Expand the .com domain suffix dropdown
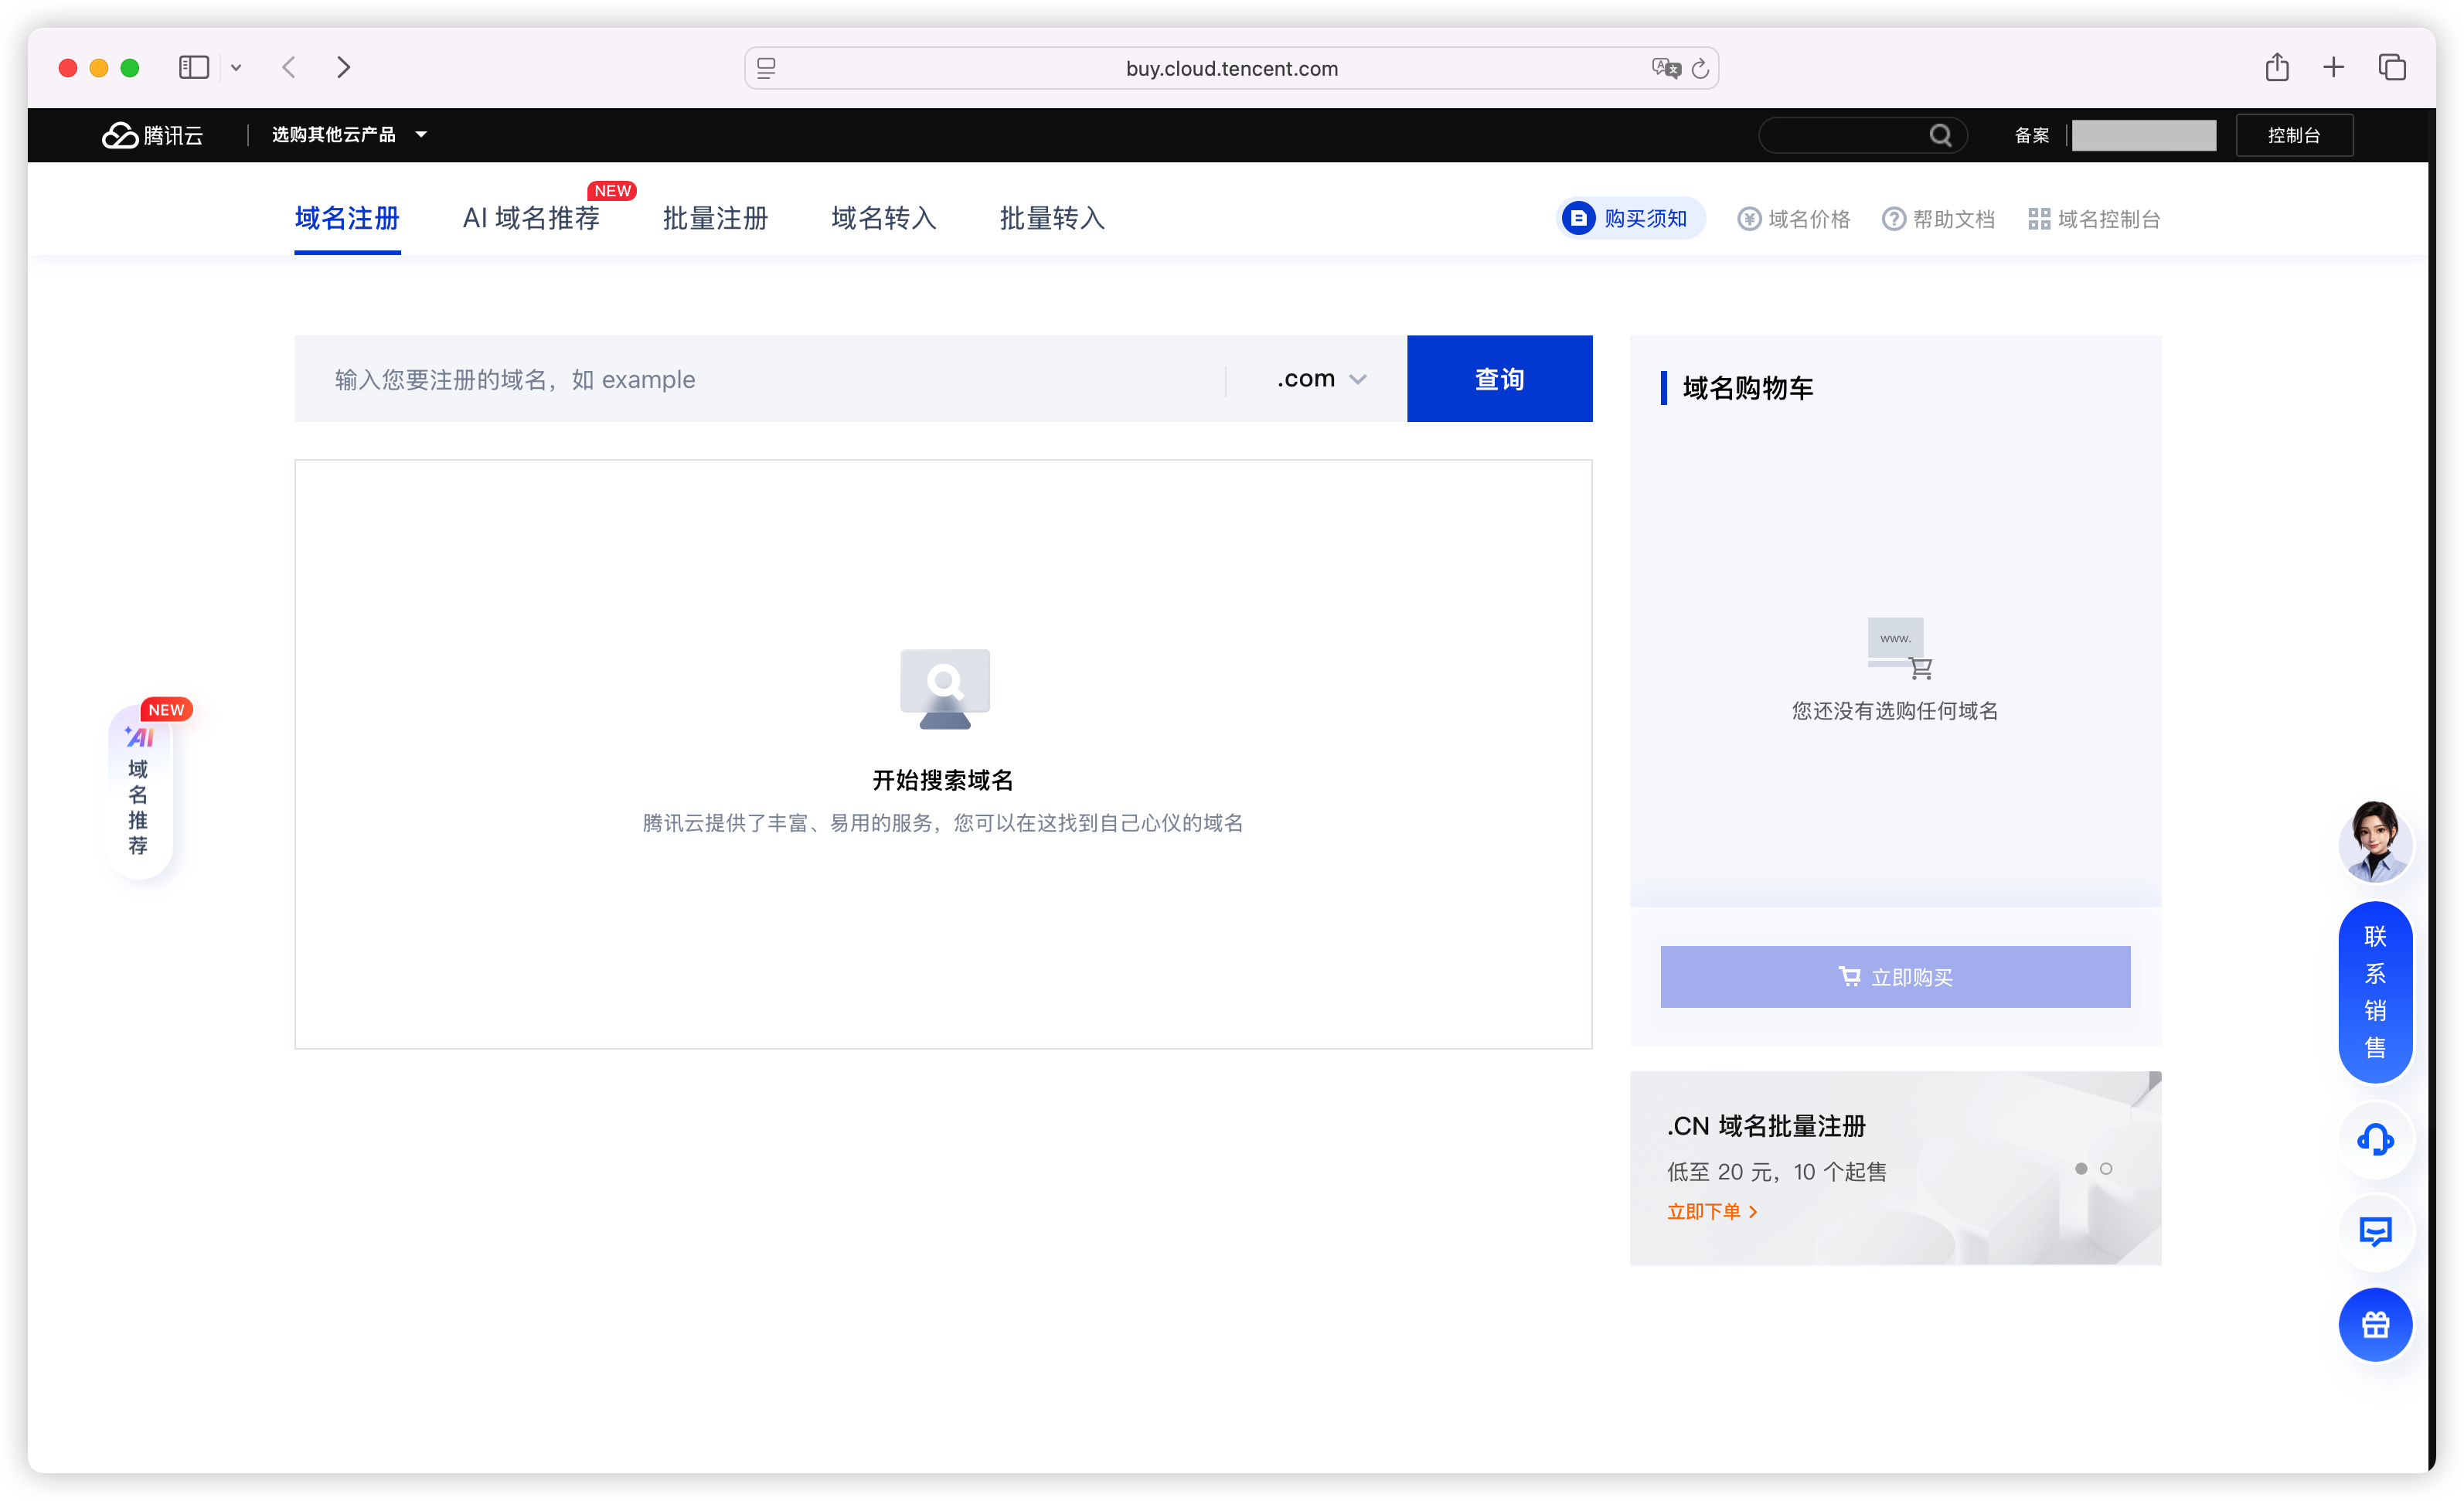The width and height of the screenshot is (2464, 1501). [x=1321, y=379]
